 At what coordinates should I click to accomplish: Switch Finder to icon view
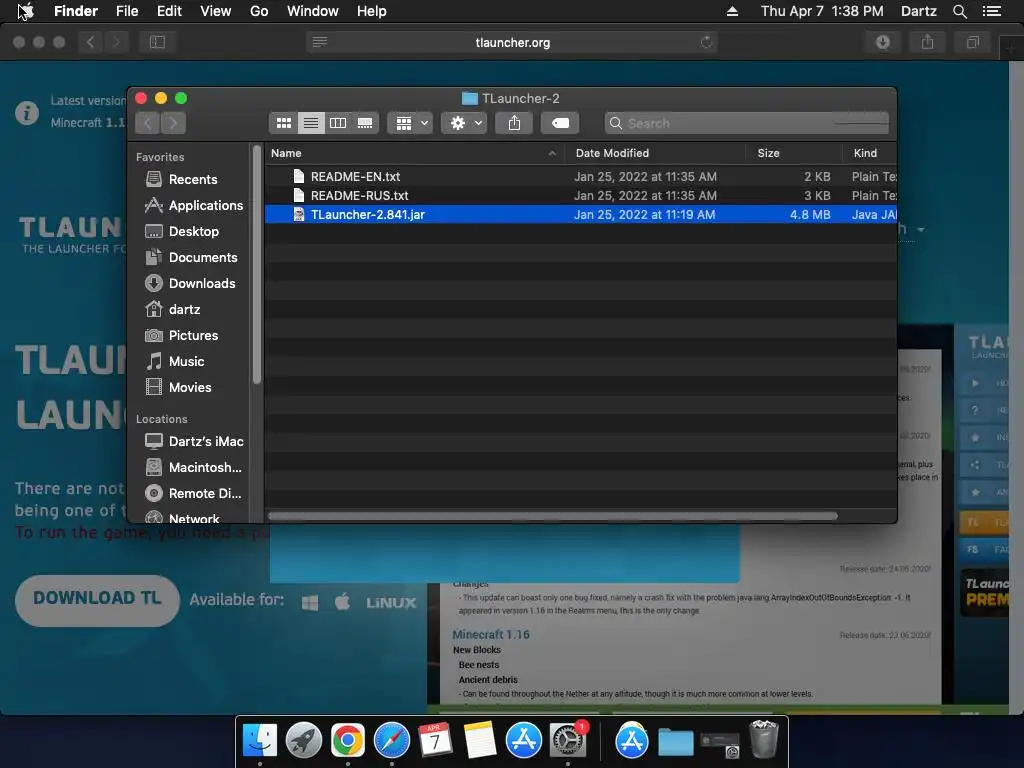tap(283, 123)
